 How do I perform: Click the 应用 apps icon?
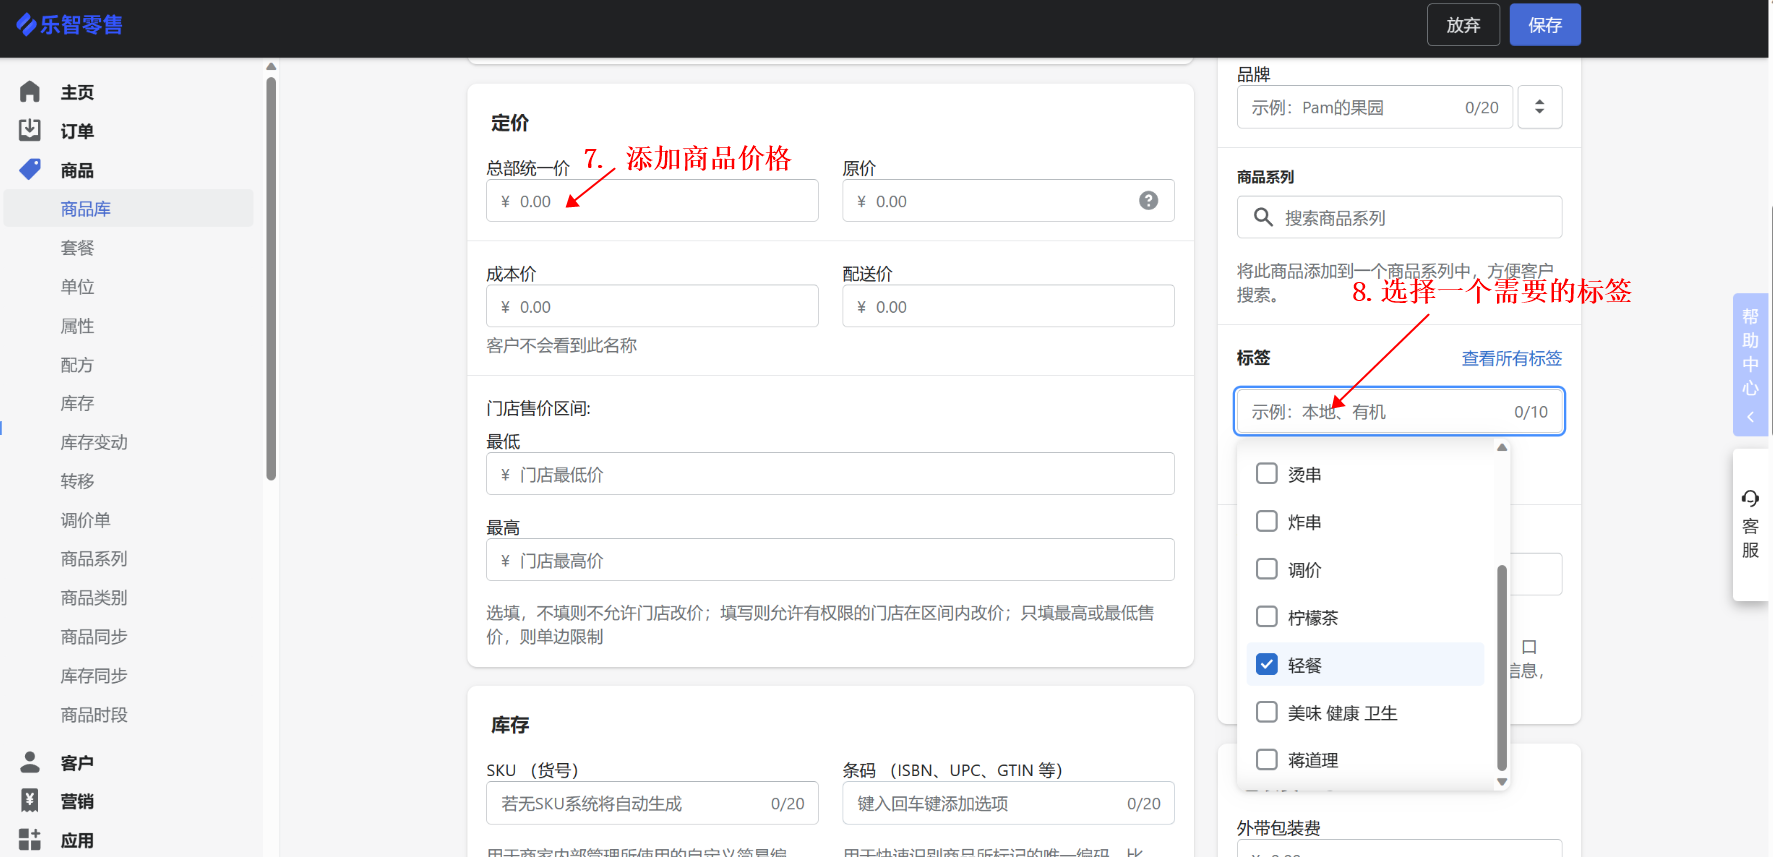[x=30, y=839]
